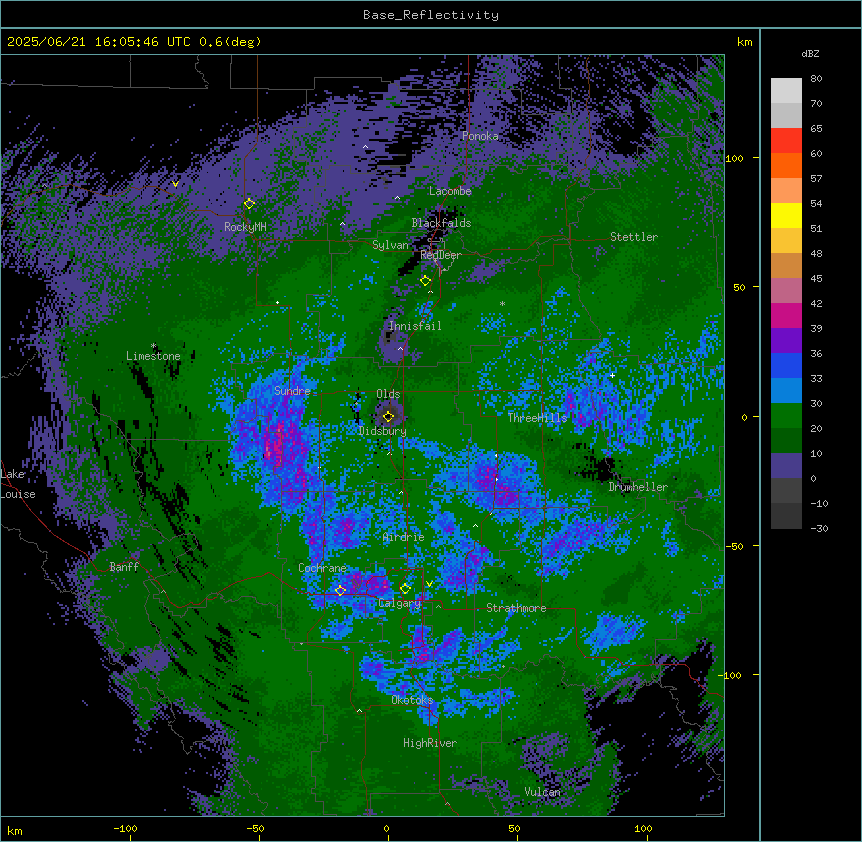Click the Lacombe city label
The height and width of the screenshot is (842, 862).
450,191
